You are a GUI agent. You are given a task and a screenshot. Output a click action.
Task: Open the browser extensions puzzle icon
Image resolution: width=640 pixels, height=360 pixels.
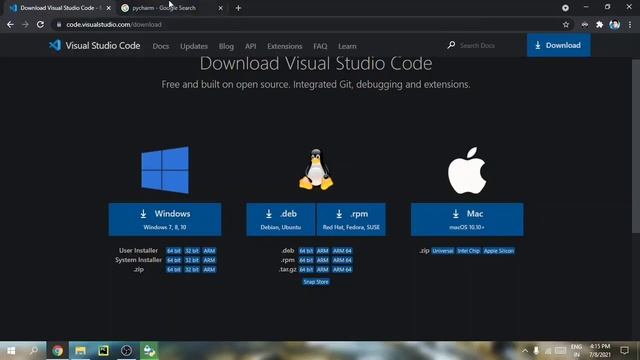tap(599, 24)
